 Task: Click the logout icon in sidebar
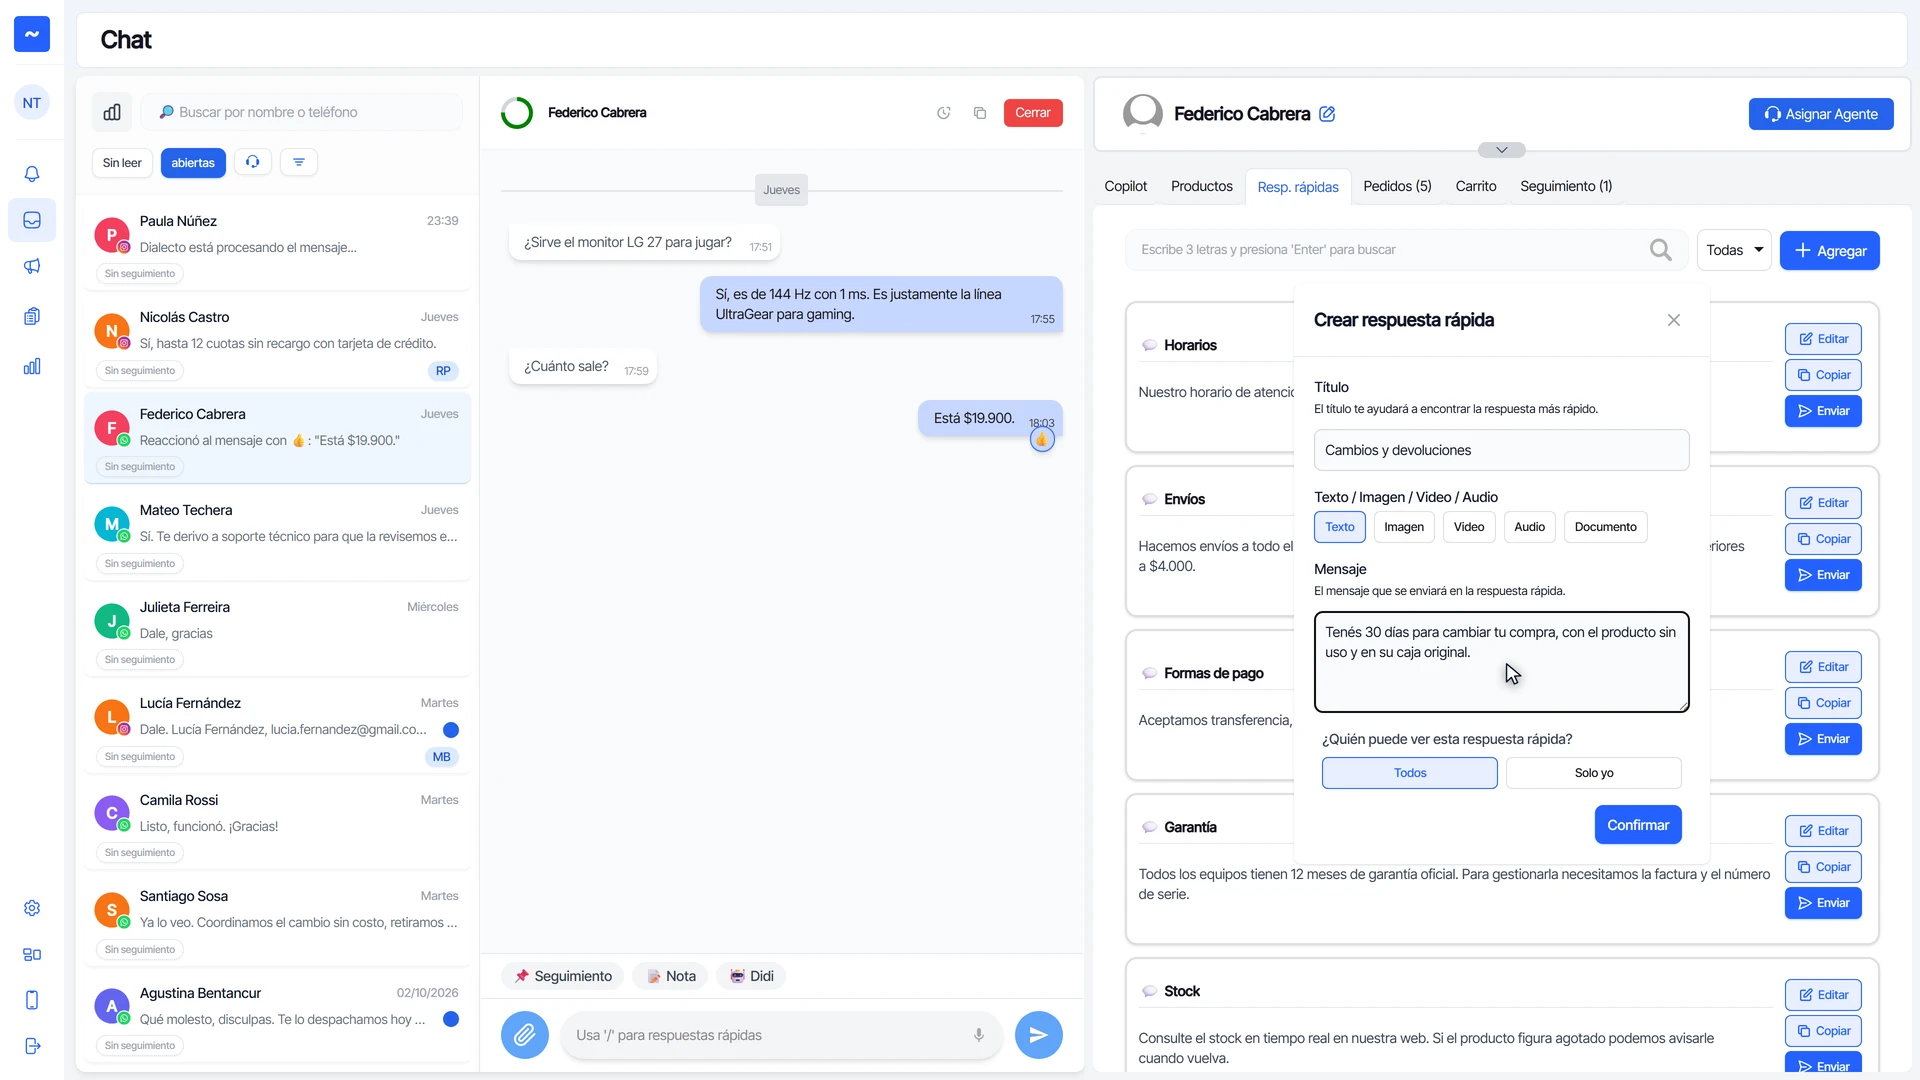tap(32, 1046)
